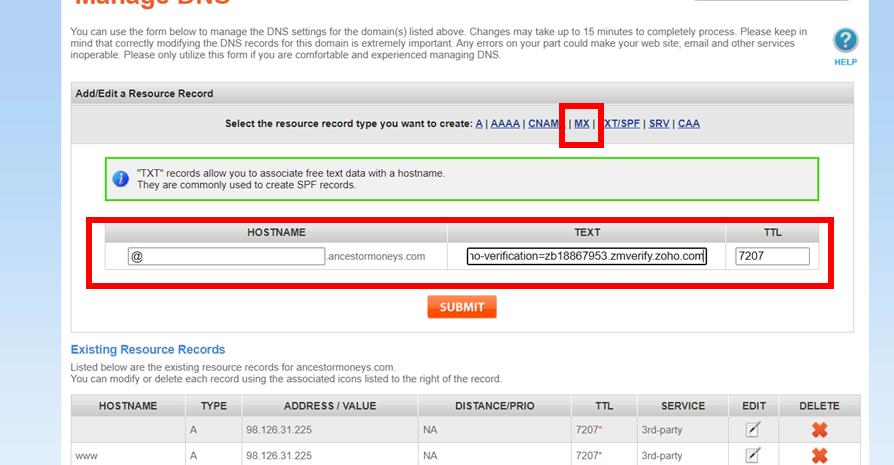894x465 pixels.
Task: Select the AAAA record type link
Action: [505, 124]
